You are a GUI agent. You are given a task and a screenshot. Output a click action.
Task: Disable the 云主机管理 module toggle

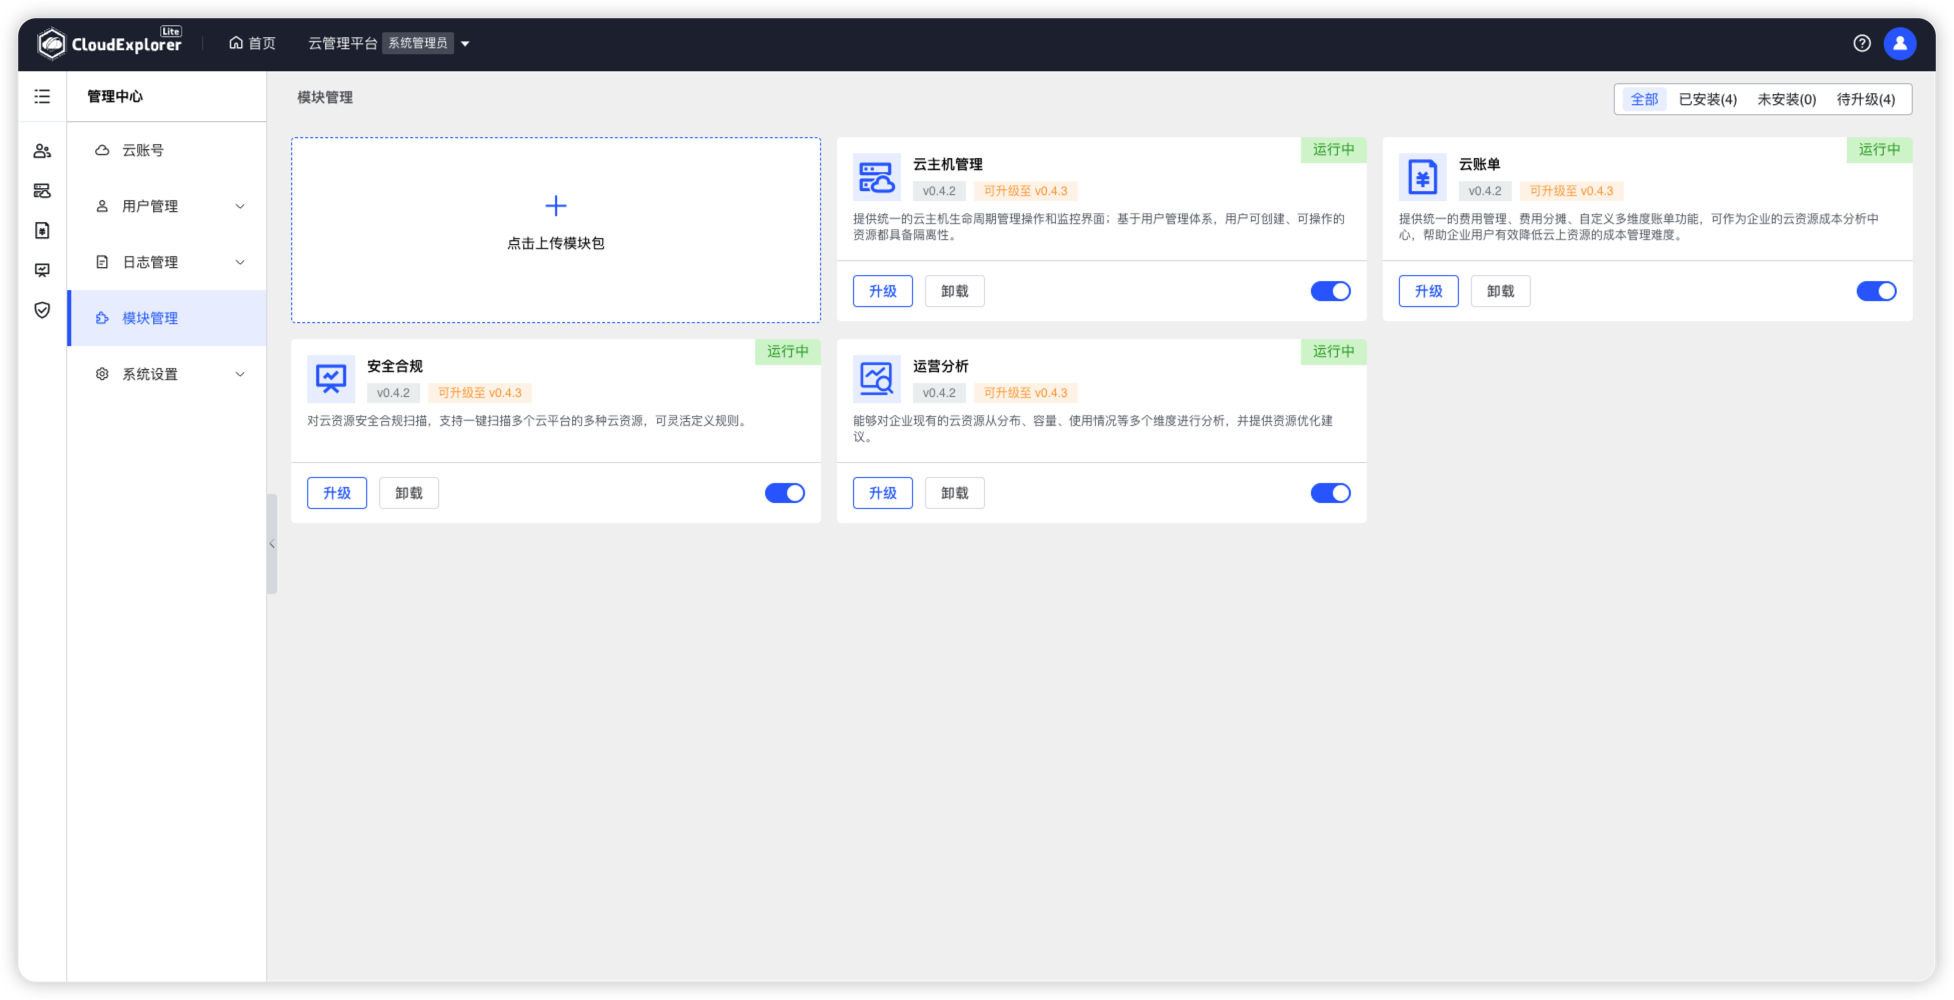coord(1330,291)
